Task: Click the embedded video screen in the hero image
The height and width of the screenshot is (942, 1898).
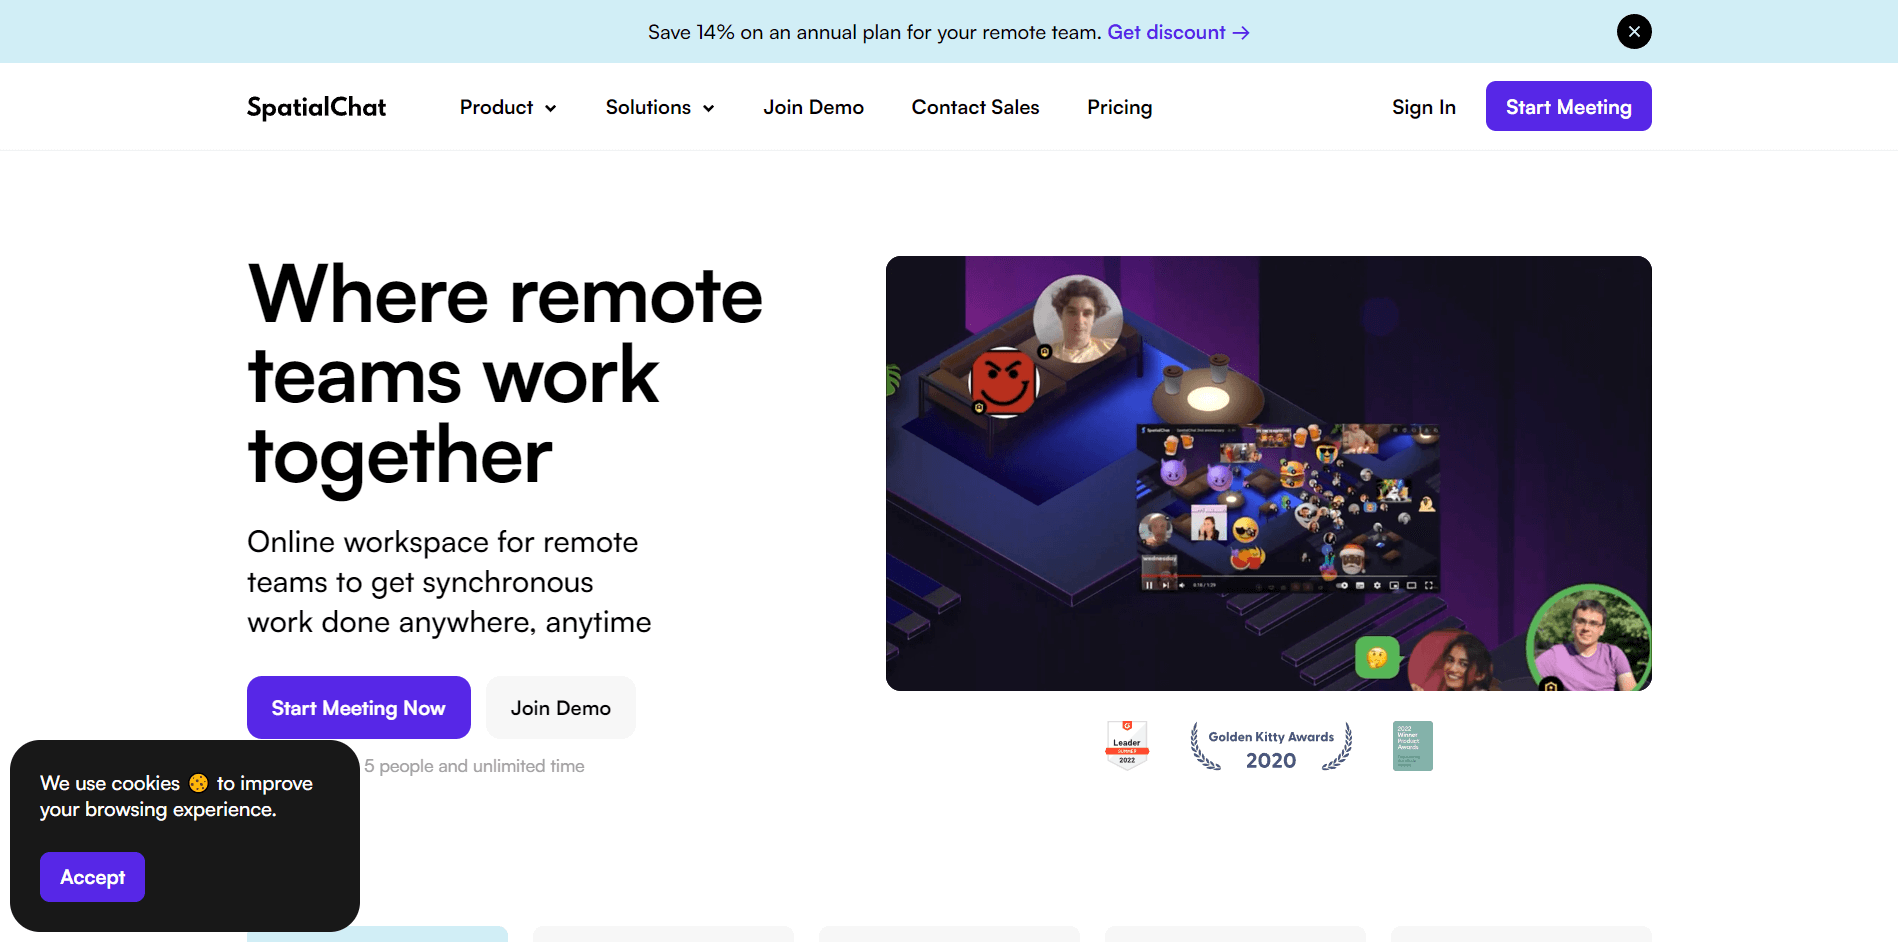Action: click(1288, 508)
